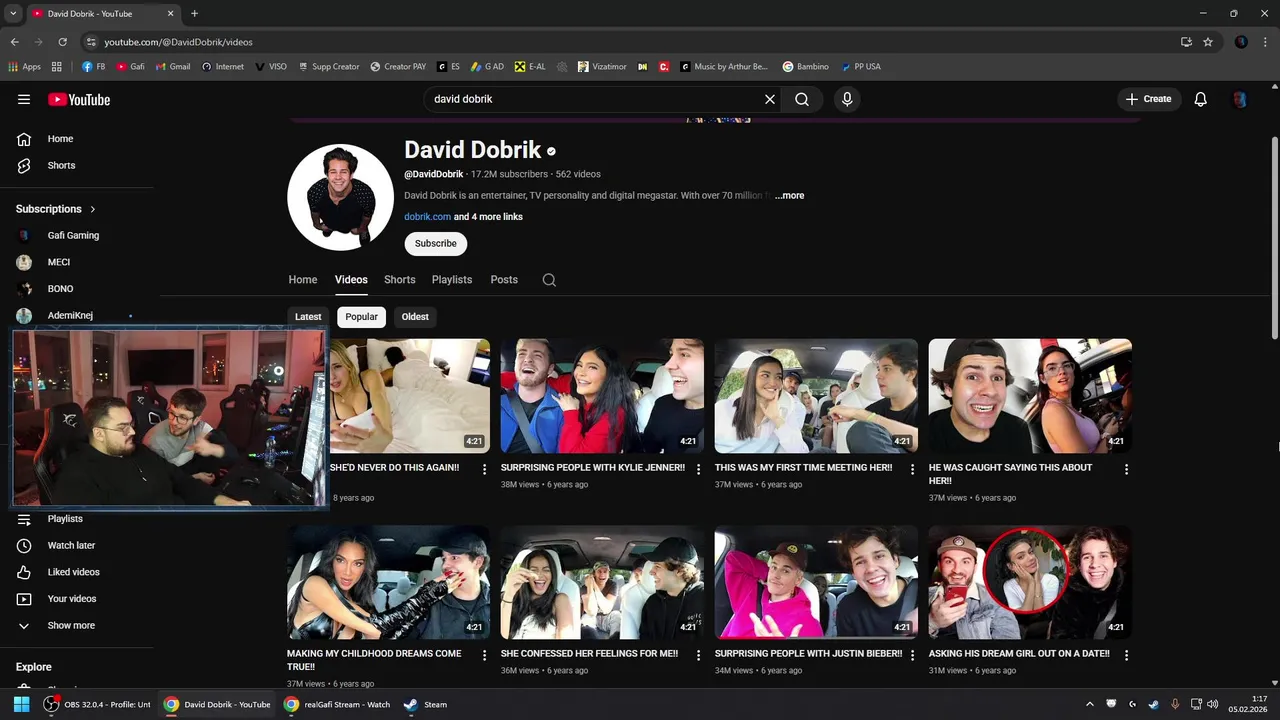The width and height of the screenshot is (1280, 720).
Task: Click the magnifier search button
Action: (802, 99)
